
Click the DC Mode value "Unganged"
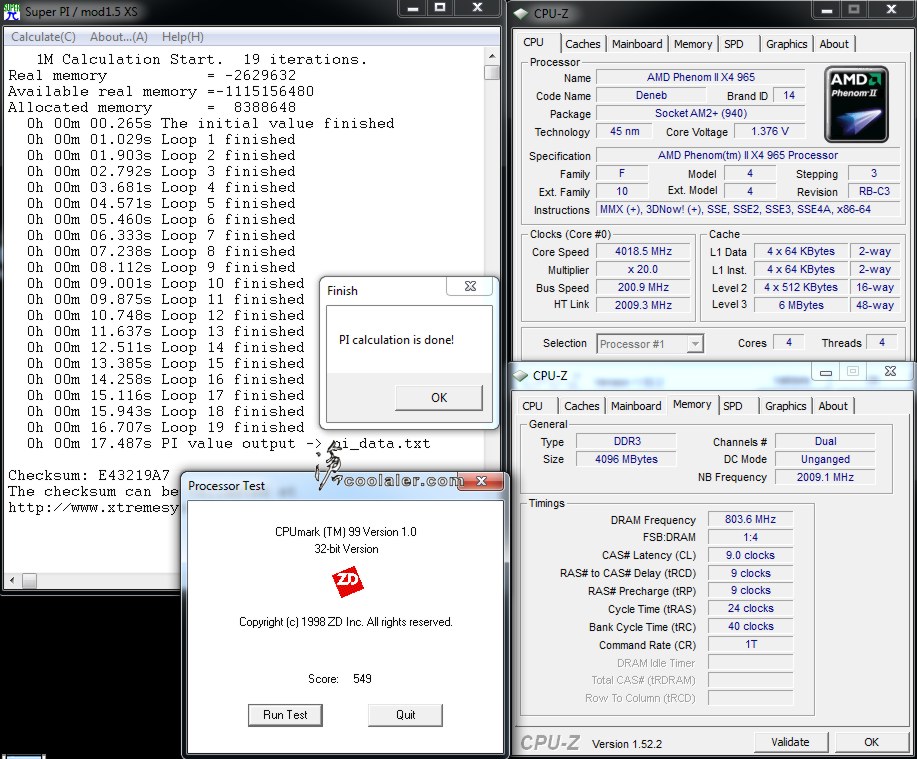tap(825, 460)
